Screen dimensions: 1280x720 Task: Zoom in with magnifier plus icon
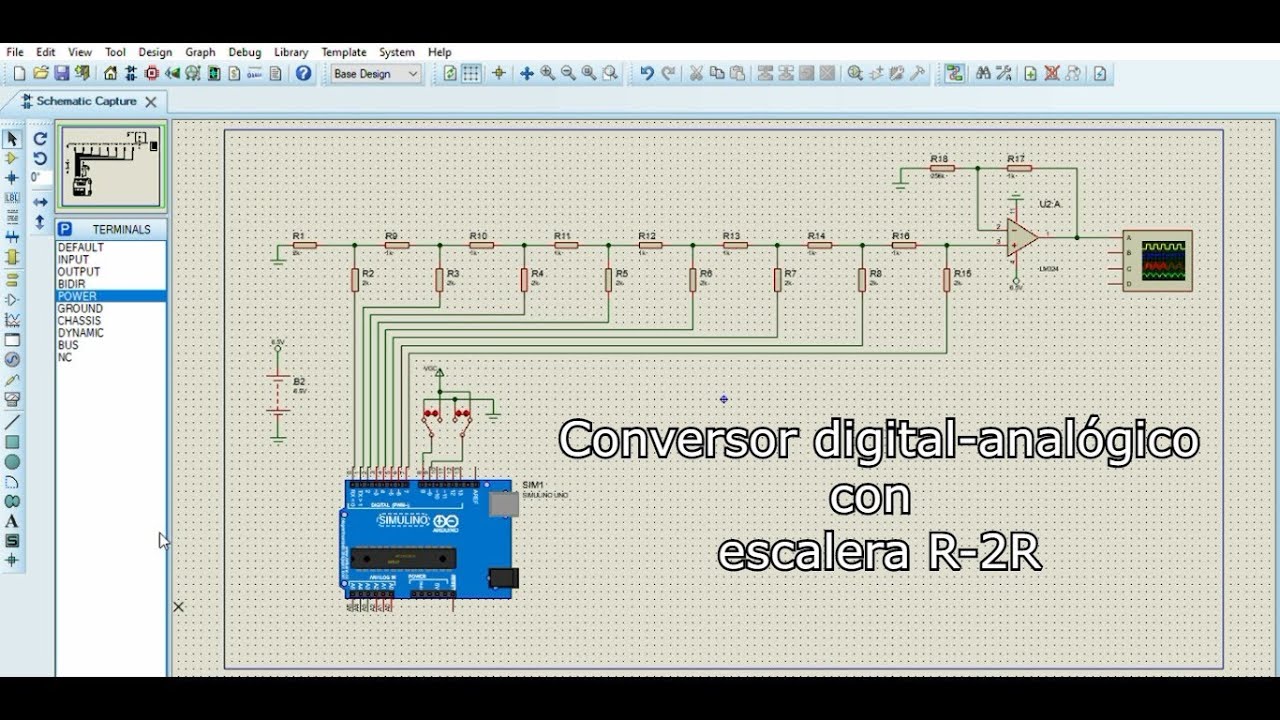pyautogui.click(x=548, y=73)
